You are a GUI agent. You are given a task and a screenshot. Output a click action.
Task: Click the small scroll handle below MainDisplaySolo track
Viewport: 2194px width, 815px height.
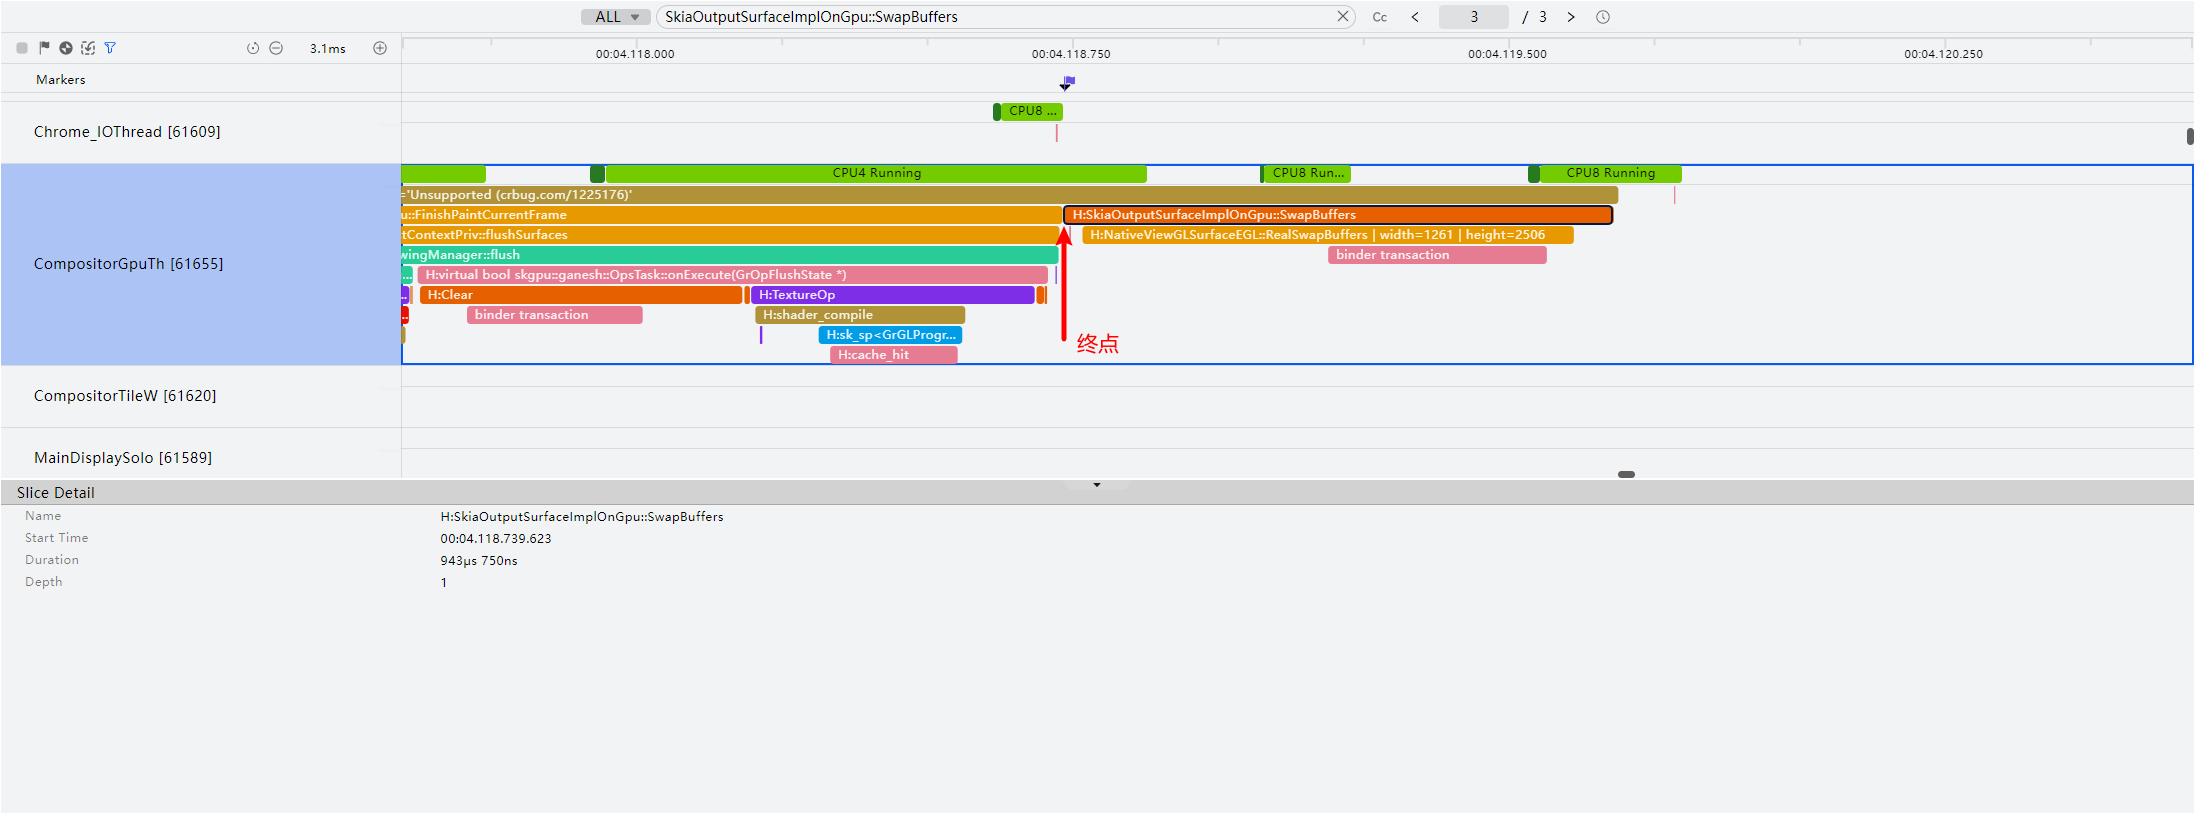click(x=1626, y=474)
